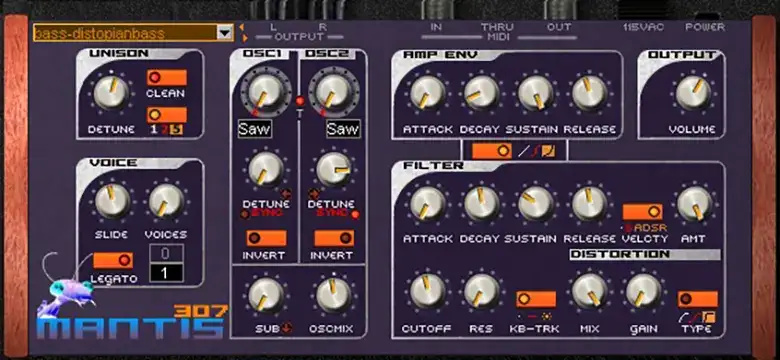
Task: Click the Filter Release knob
Action: 589,203
